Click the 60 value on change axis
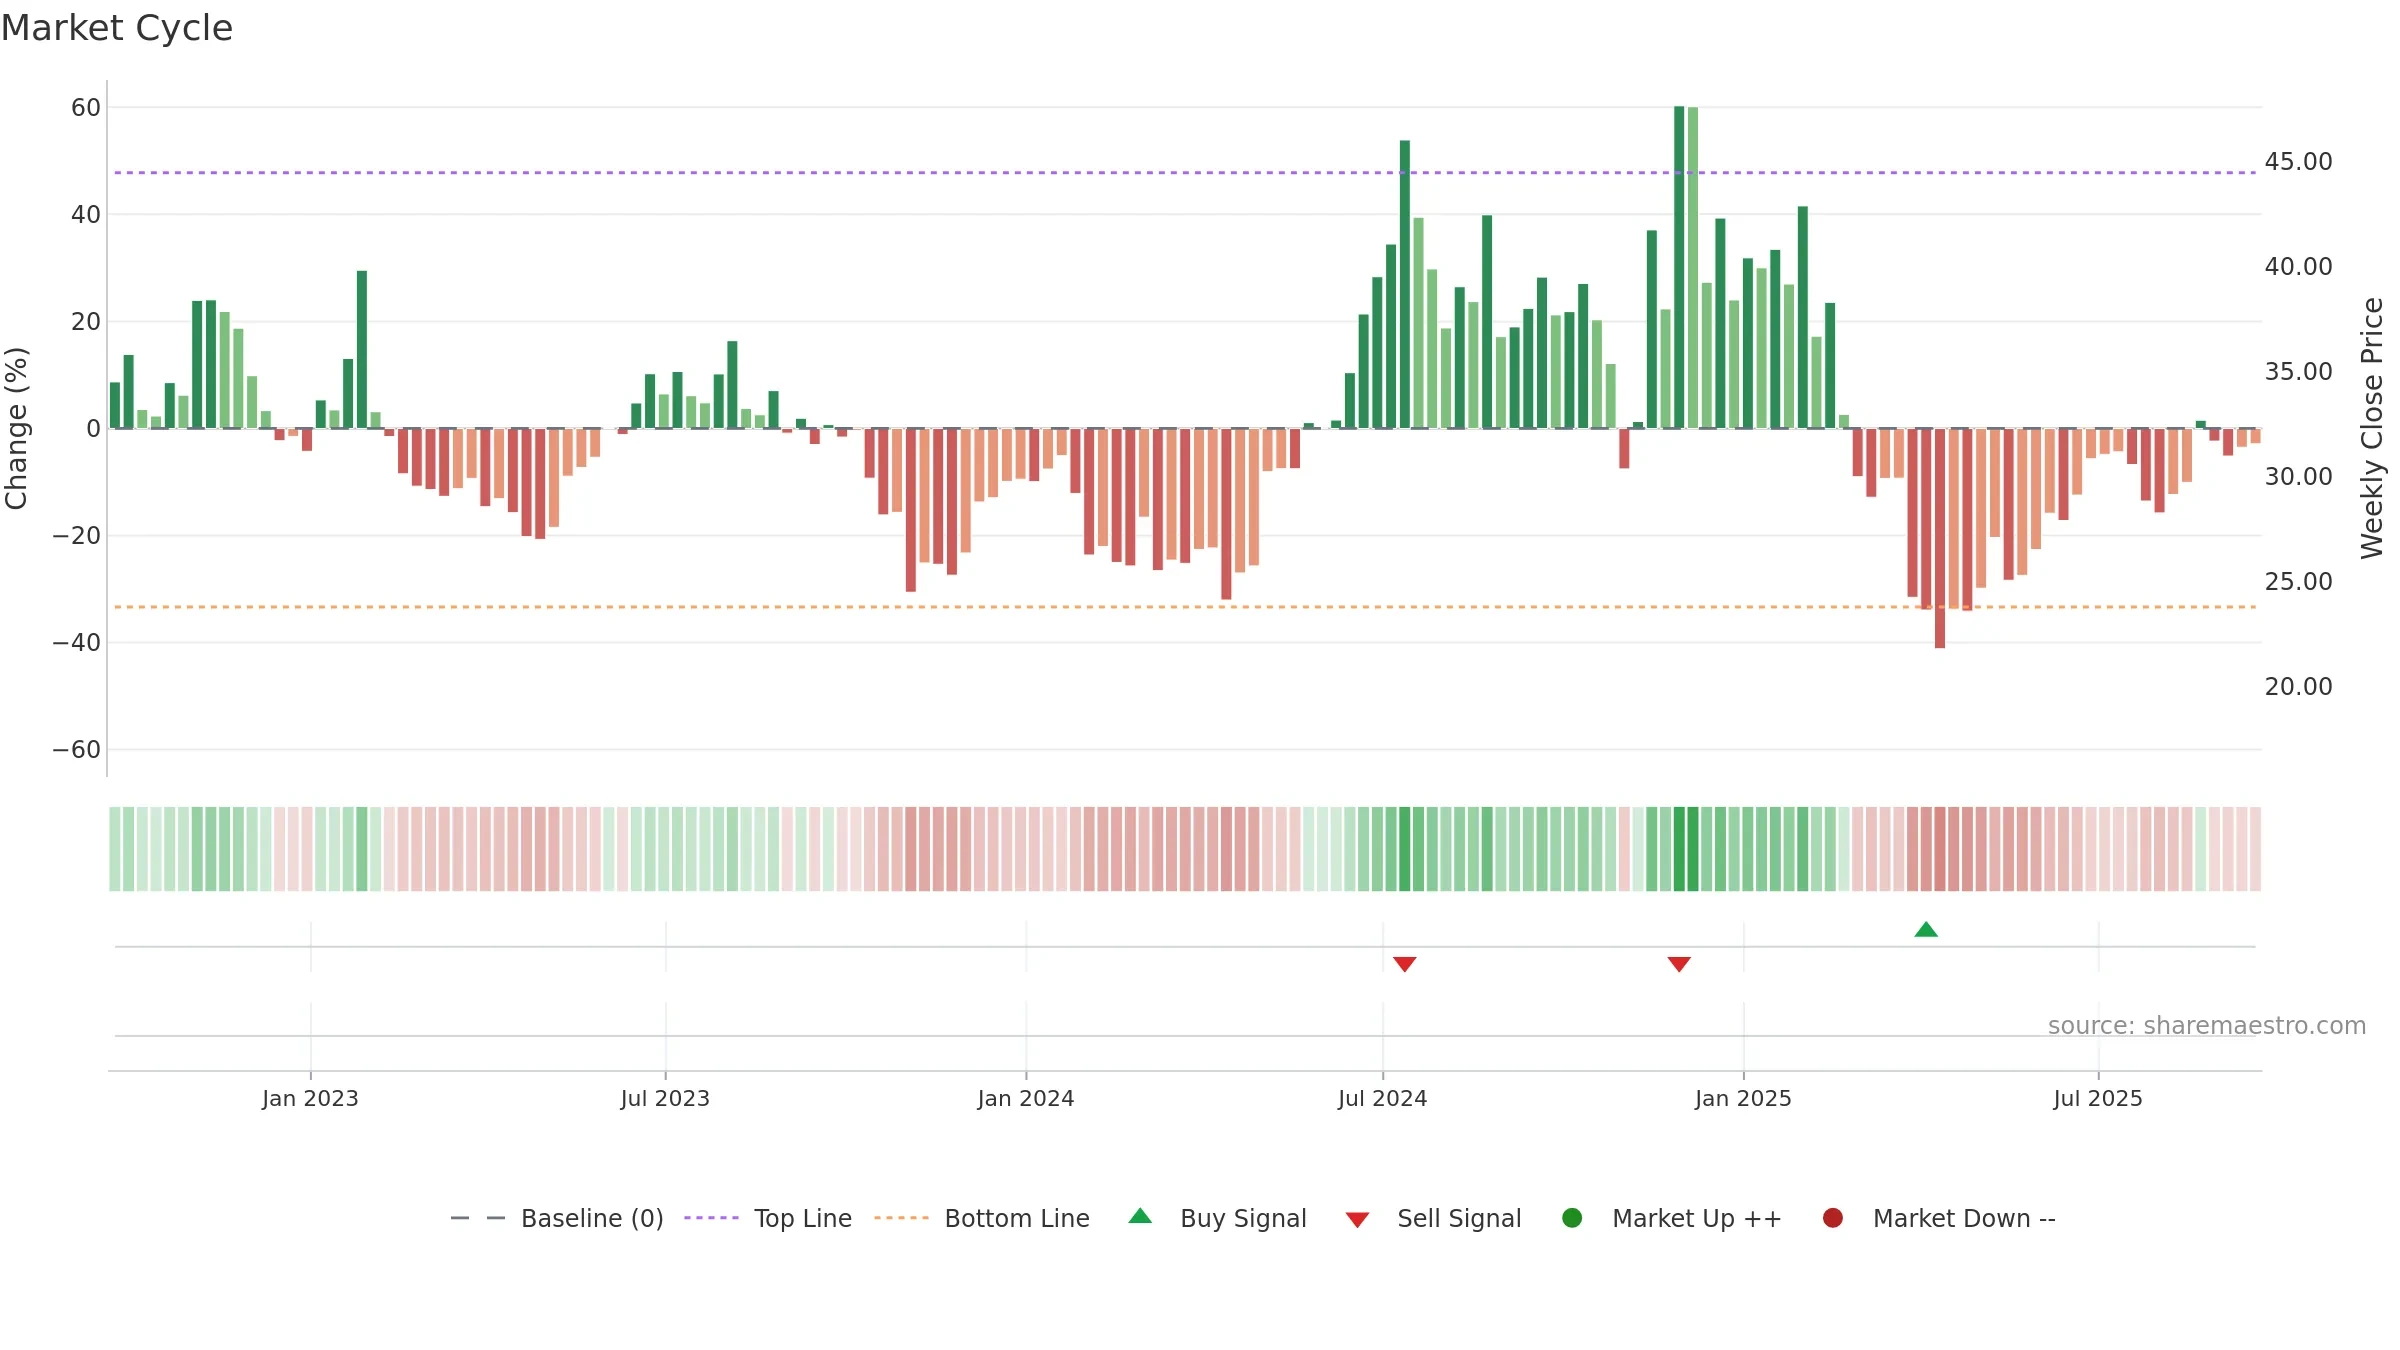Viewport: 2400px width, 1350px height. [x=86, y=108]
